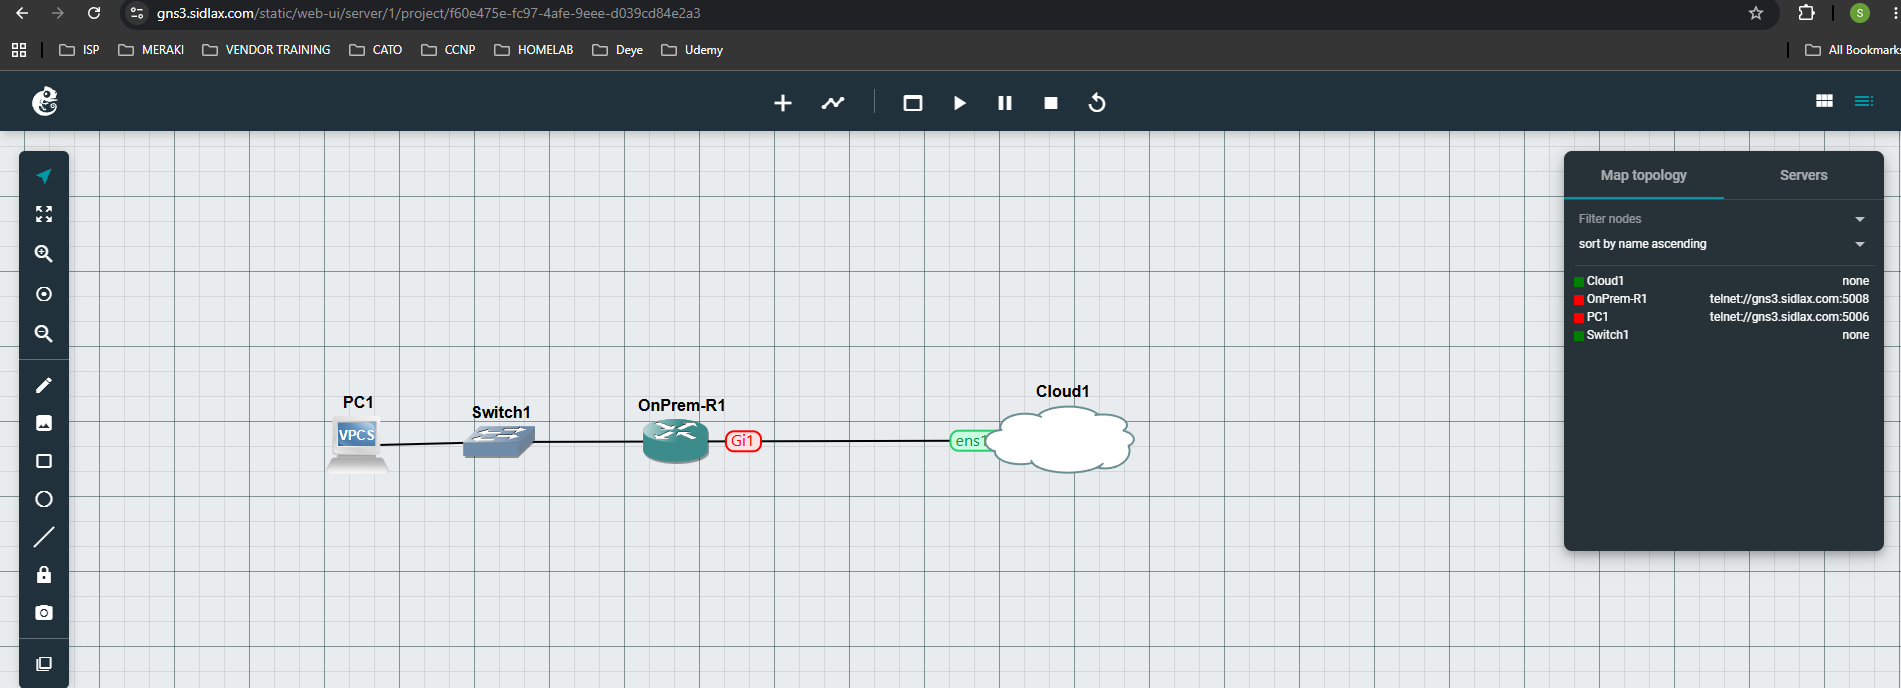Reload all nodes icon
This screenshot has height=688, width=1901.
tap(1097, 103)
